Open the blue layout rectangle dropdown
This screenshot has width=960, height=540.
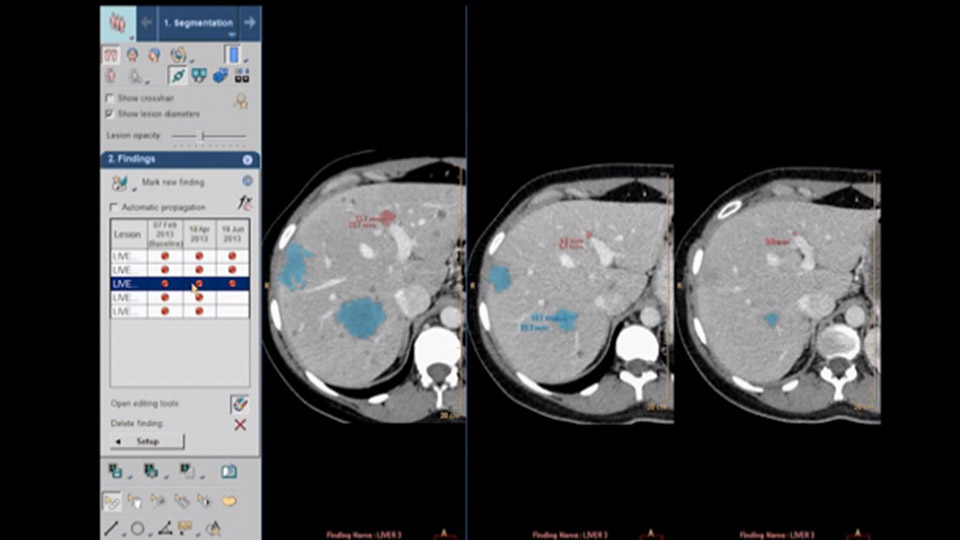(245, 62)
